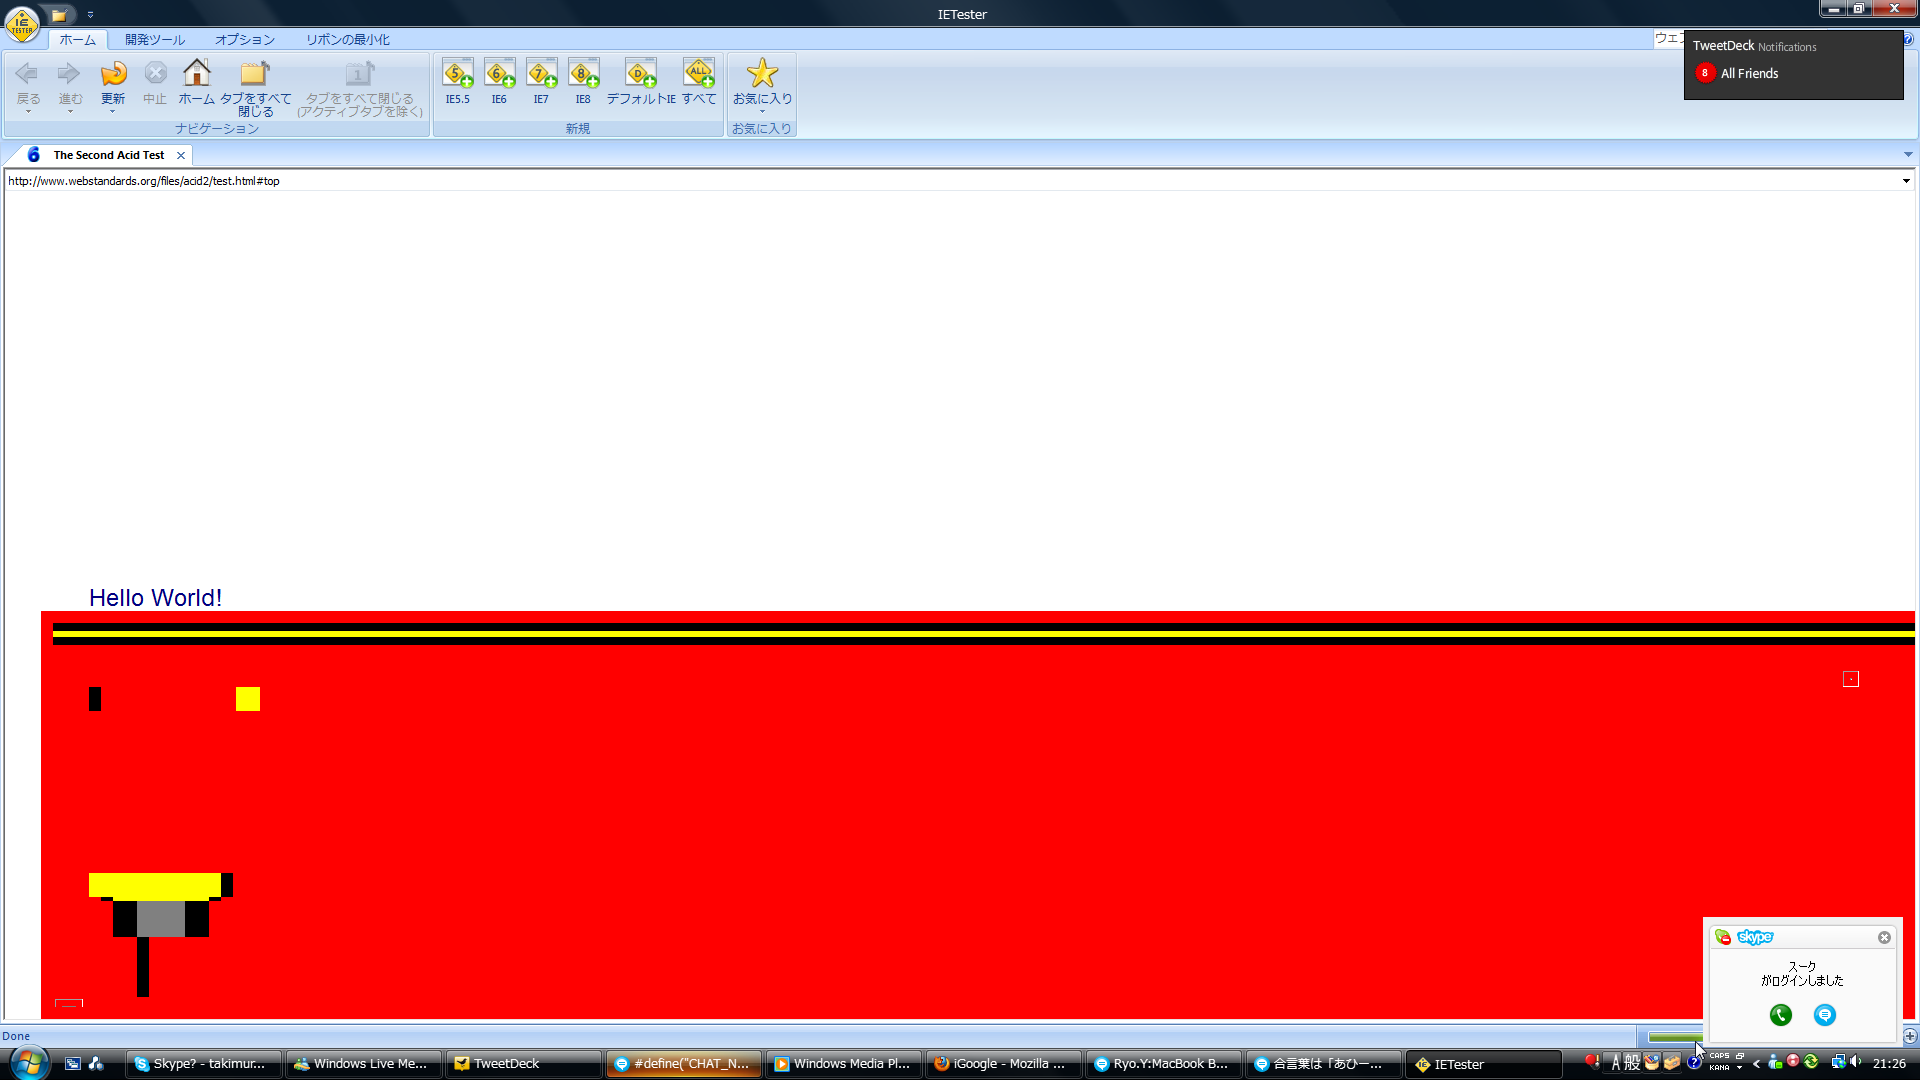Click the folder icon in quick access toolbar
The height and width of the screenshot is (1080, 1920).
pos(59,15)
